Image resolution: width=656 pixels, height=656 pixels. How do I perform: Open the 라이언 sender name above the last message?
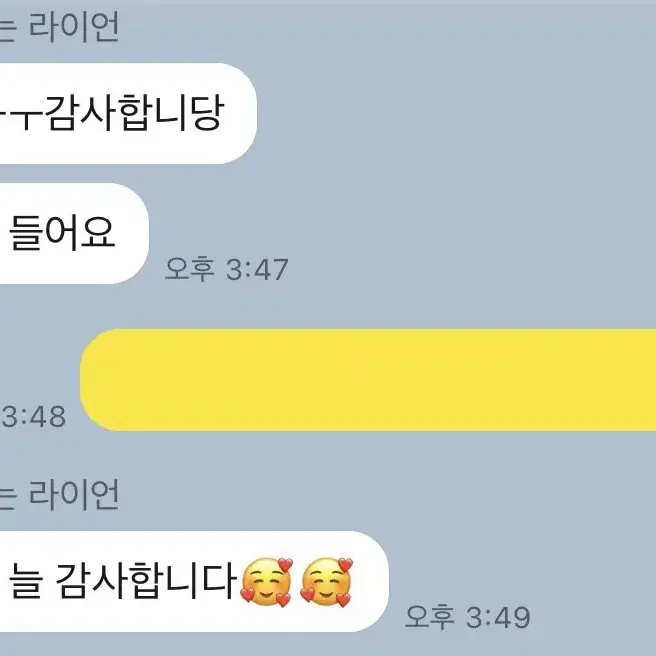[74, 495]
